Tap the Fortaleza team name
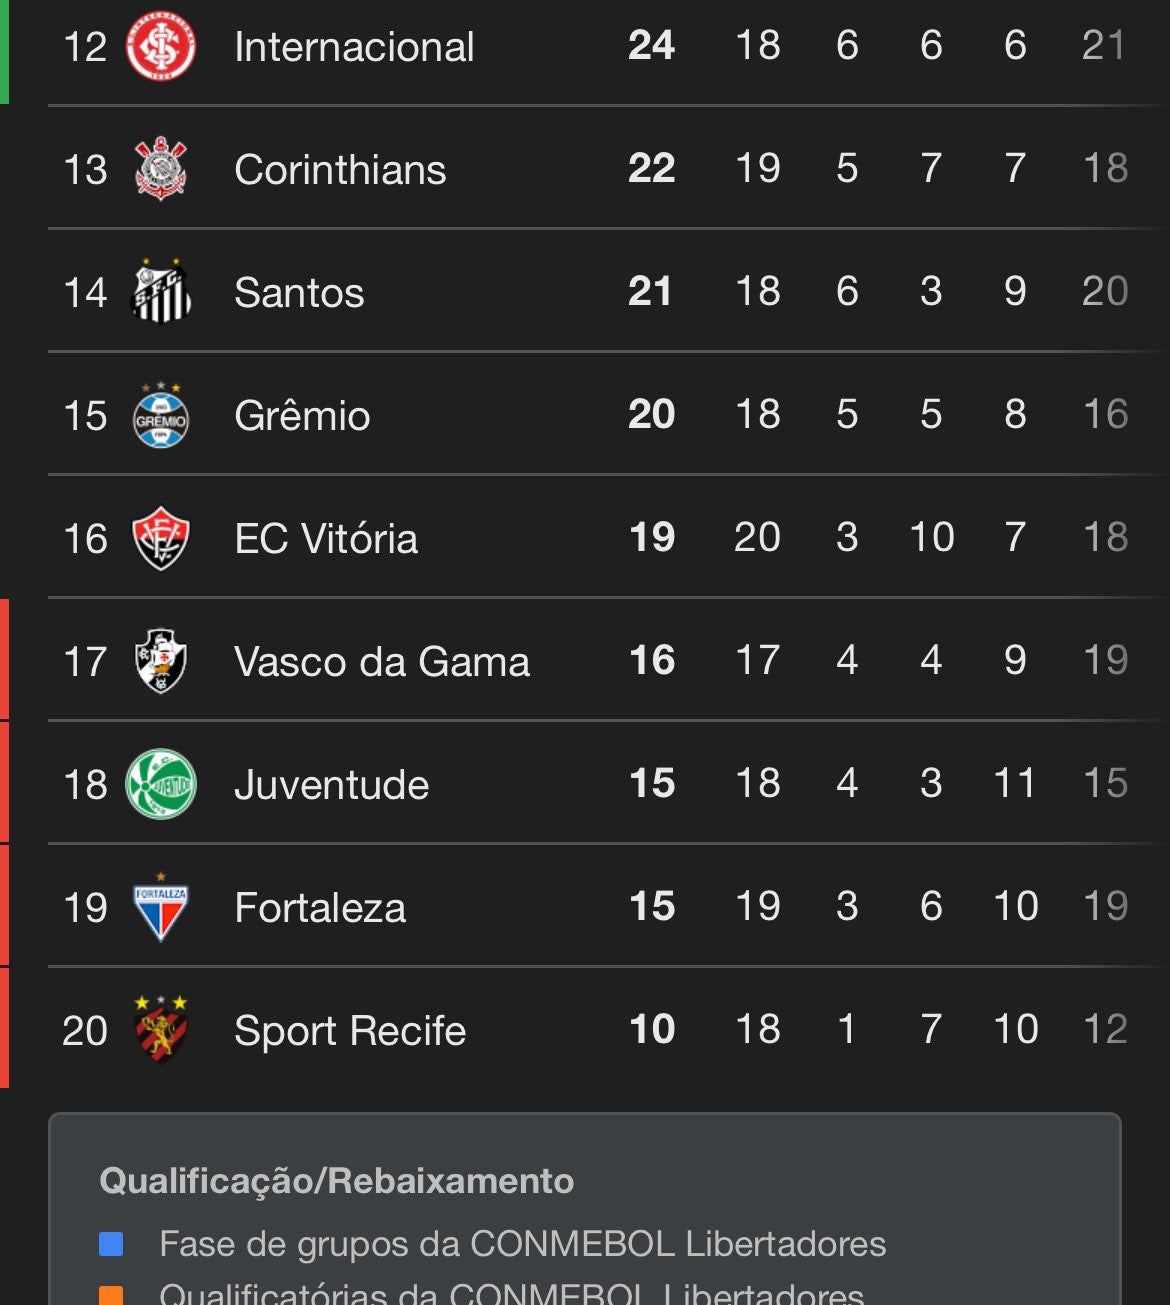 (x=320, y=908)
